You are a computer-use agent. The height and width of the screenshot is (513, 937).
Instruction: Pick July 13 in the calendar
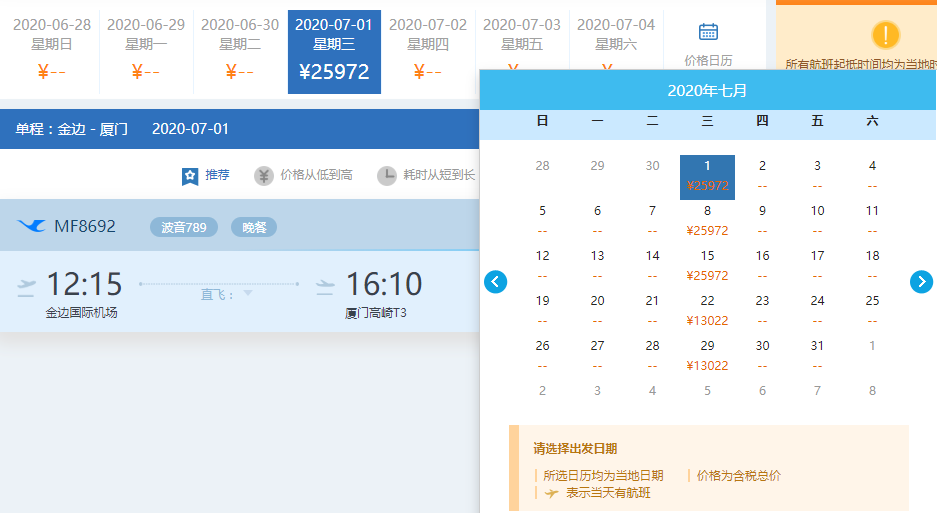click(598, 266)
